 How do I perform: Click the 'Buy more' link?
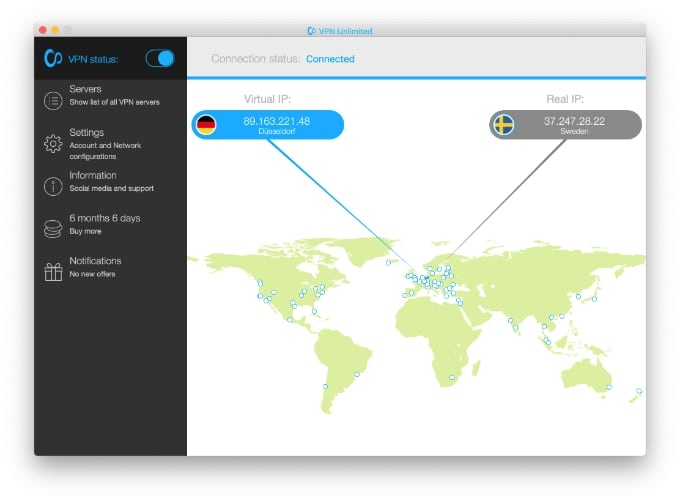click(85, 231)
